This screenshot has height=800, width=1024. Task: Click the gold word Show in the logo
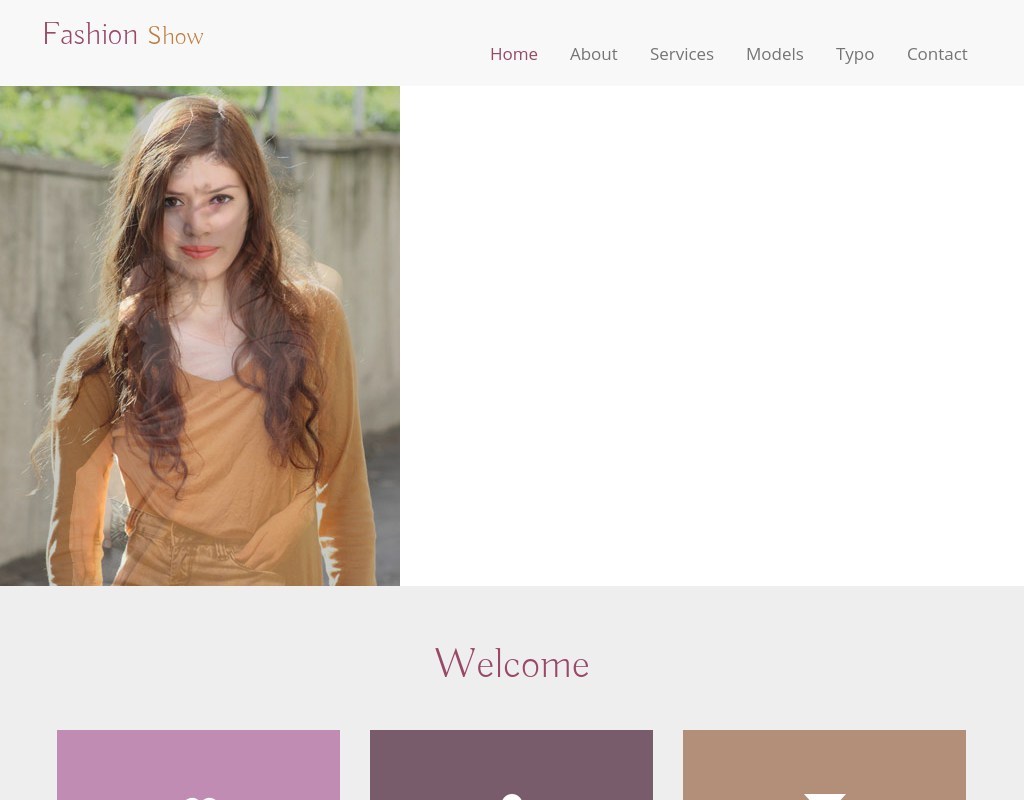coord(175,36)
